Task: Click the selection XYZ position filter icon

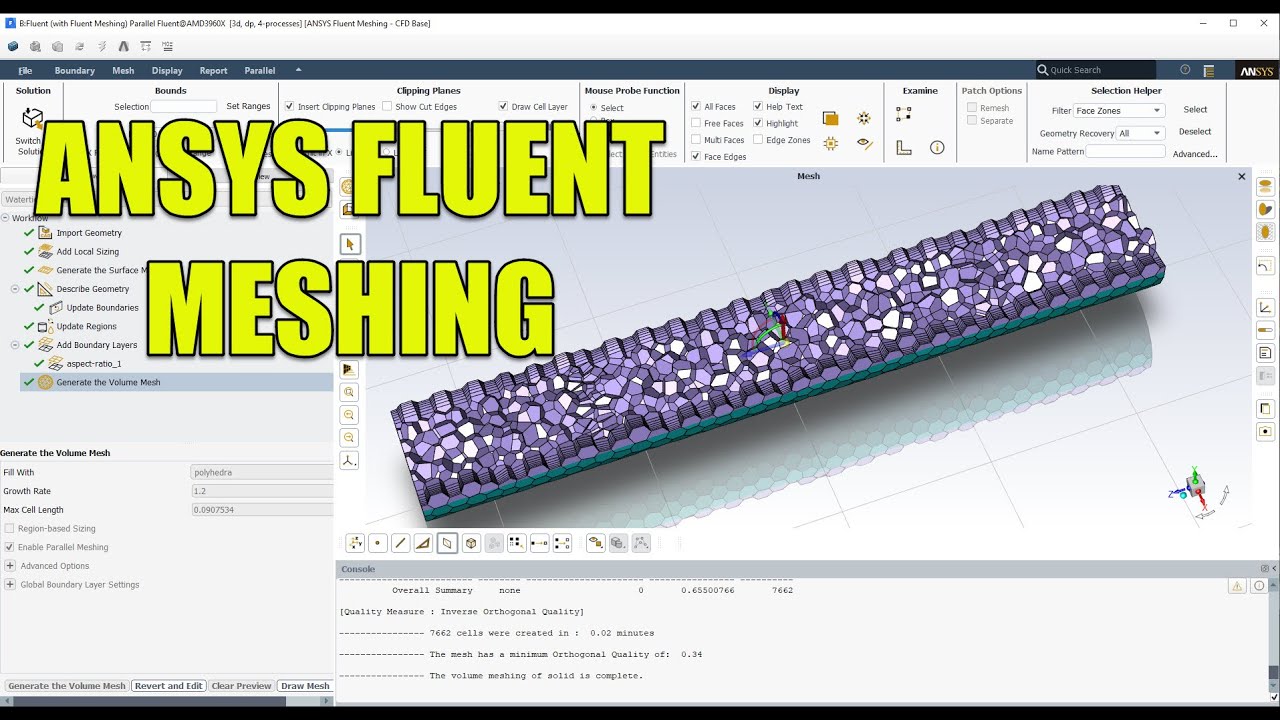Action: tap(355, 543)
